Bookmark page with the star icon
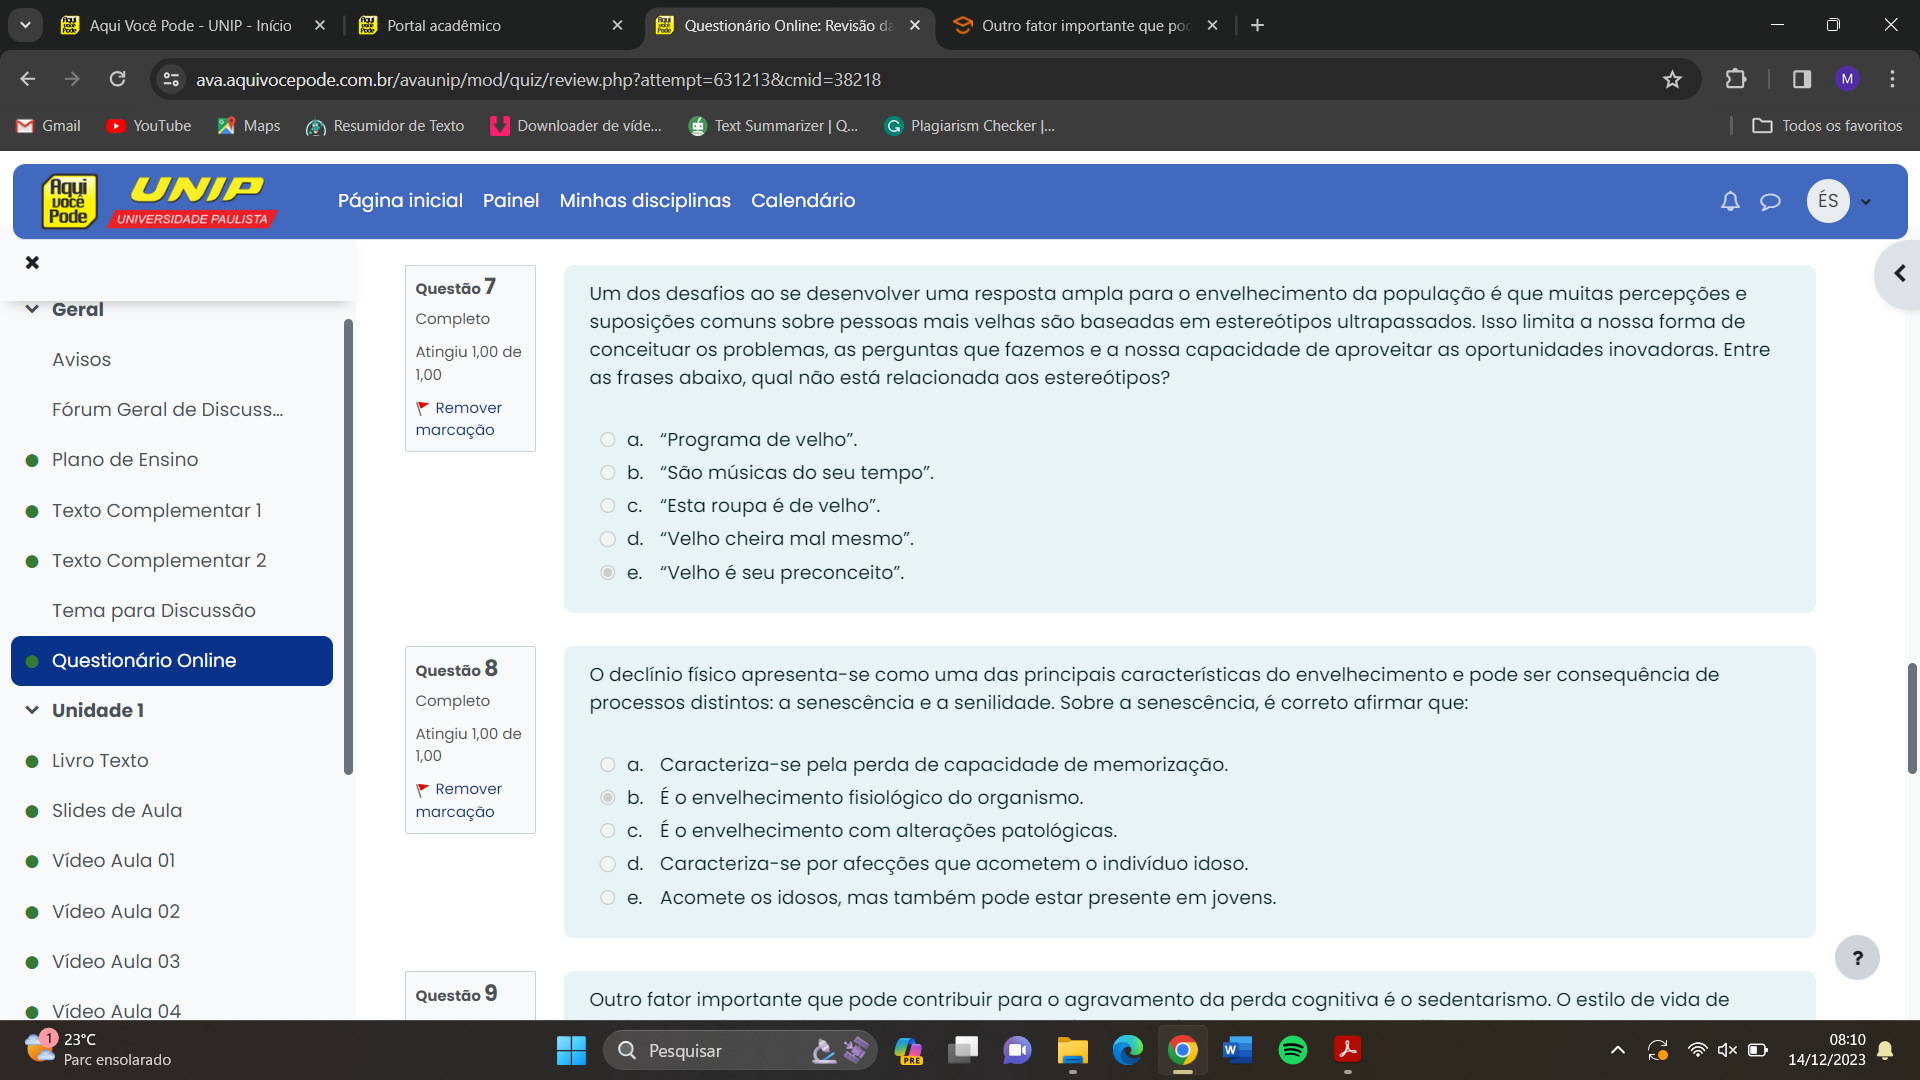 point(1672,79)
